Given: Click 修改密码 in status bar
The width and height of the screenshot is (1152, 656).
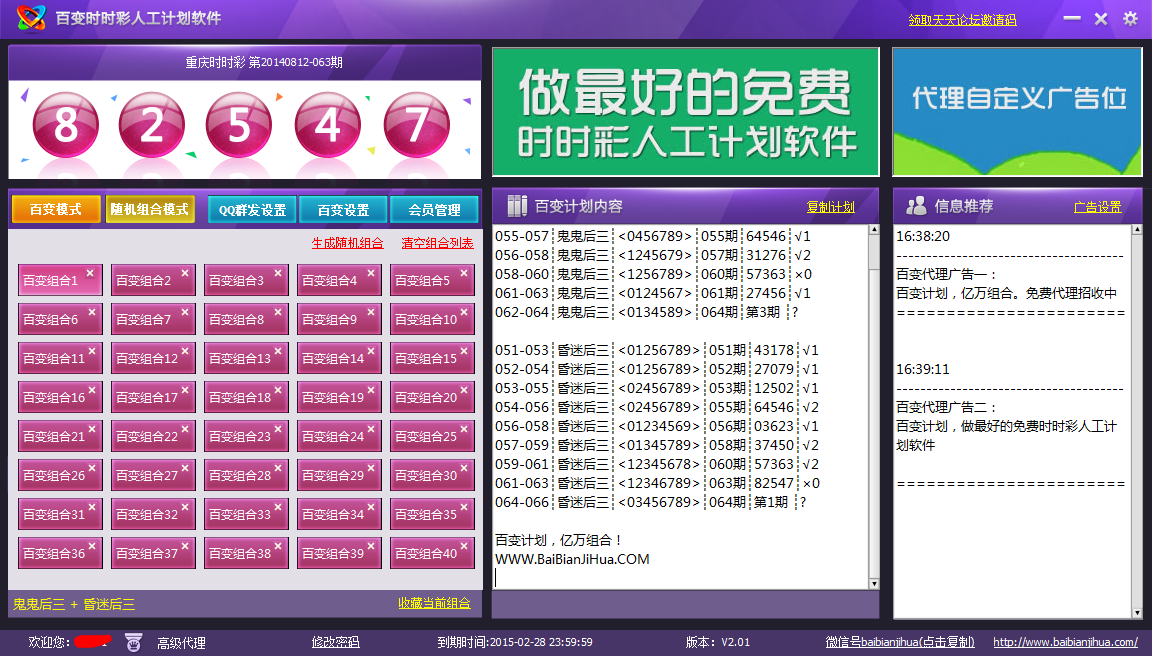Looking at the screenshot, I should click(x=336, y=642).
